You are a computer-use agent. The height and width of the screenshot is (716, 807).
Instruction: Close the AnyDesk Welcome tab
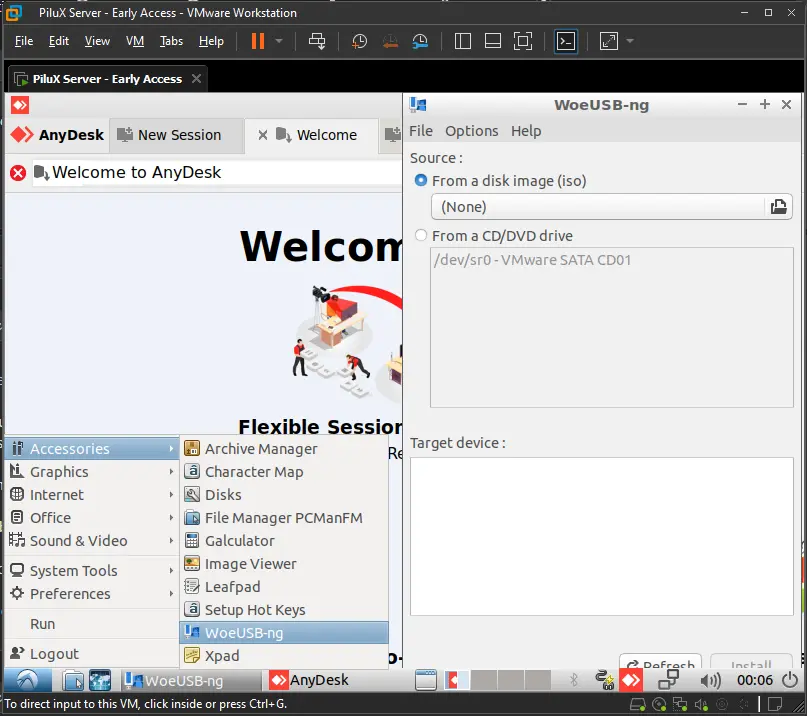point(262,135)
